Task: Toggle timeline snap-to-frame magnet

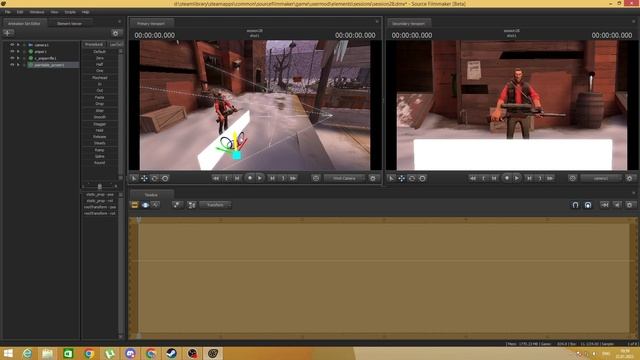Action: coord(588,205)
